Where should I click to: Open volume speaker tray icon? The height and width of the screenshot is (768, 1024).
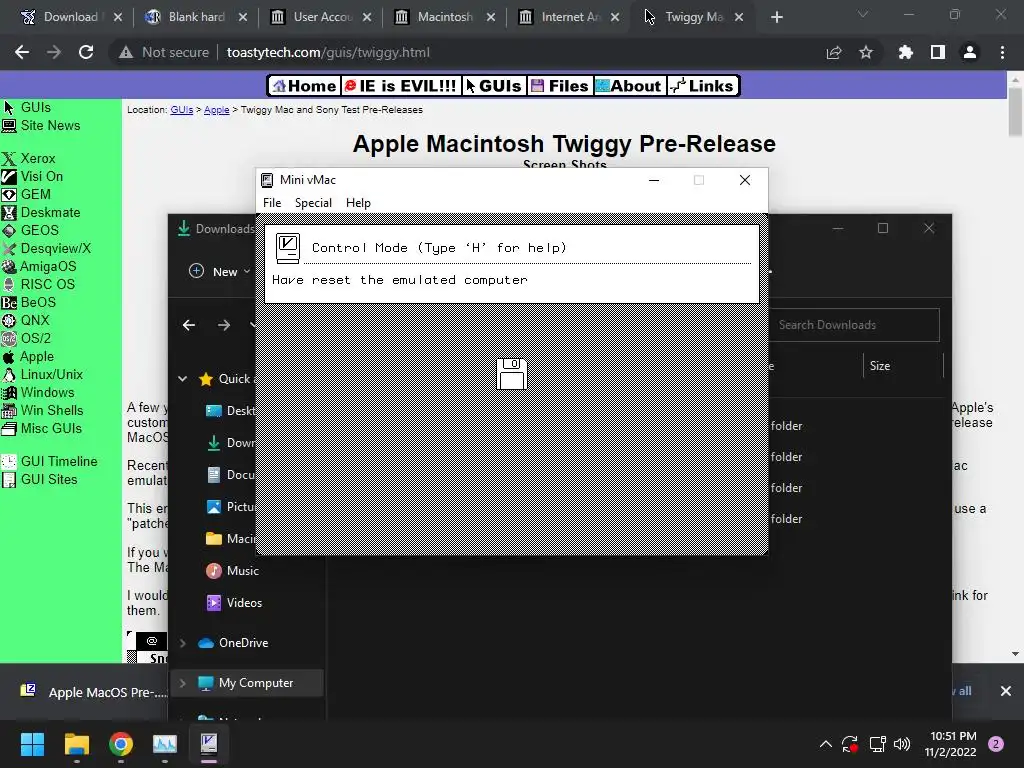pyautogui.click(x=902, y=744)
